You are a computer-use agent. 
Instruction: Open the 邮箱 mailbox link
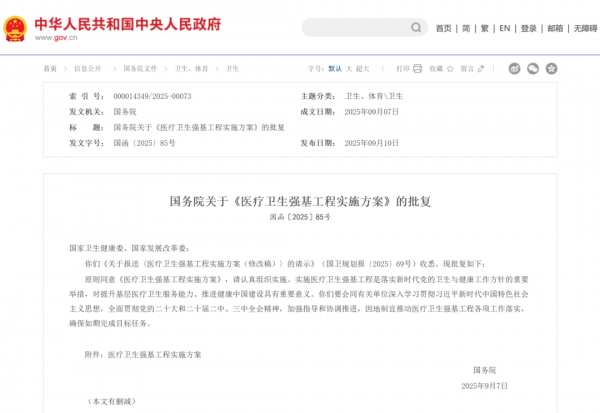(x=555, y=28)
